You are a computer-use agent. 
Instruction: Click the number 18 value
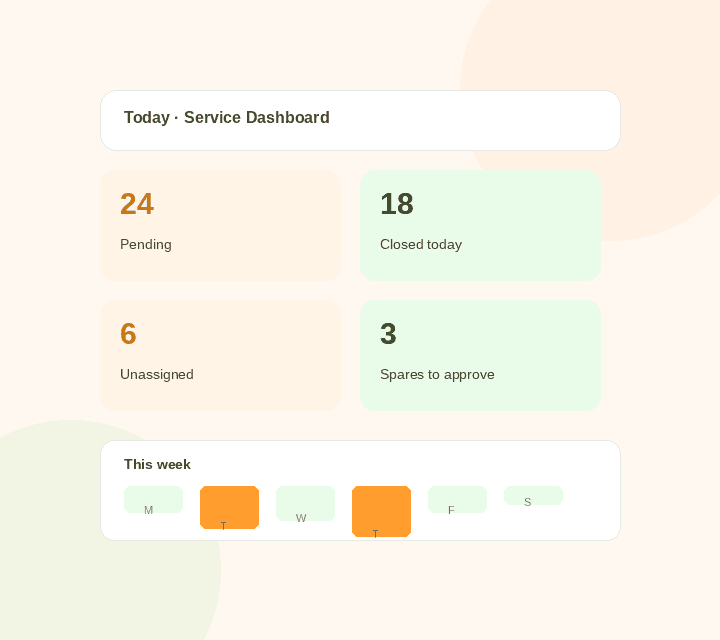pyautogui.click(x=397, y=204)
